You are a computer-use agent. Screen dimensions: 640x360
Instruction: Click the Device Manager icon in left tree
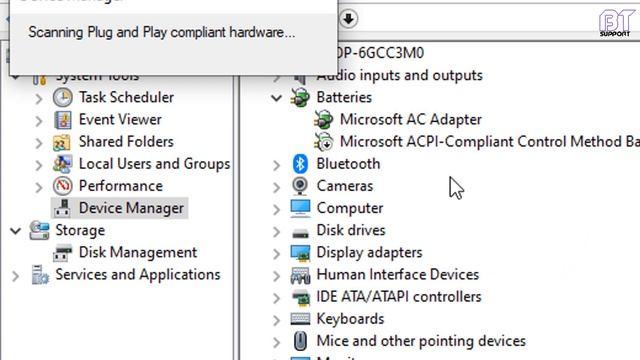tap(62, 208)
